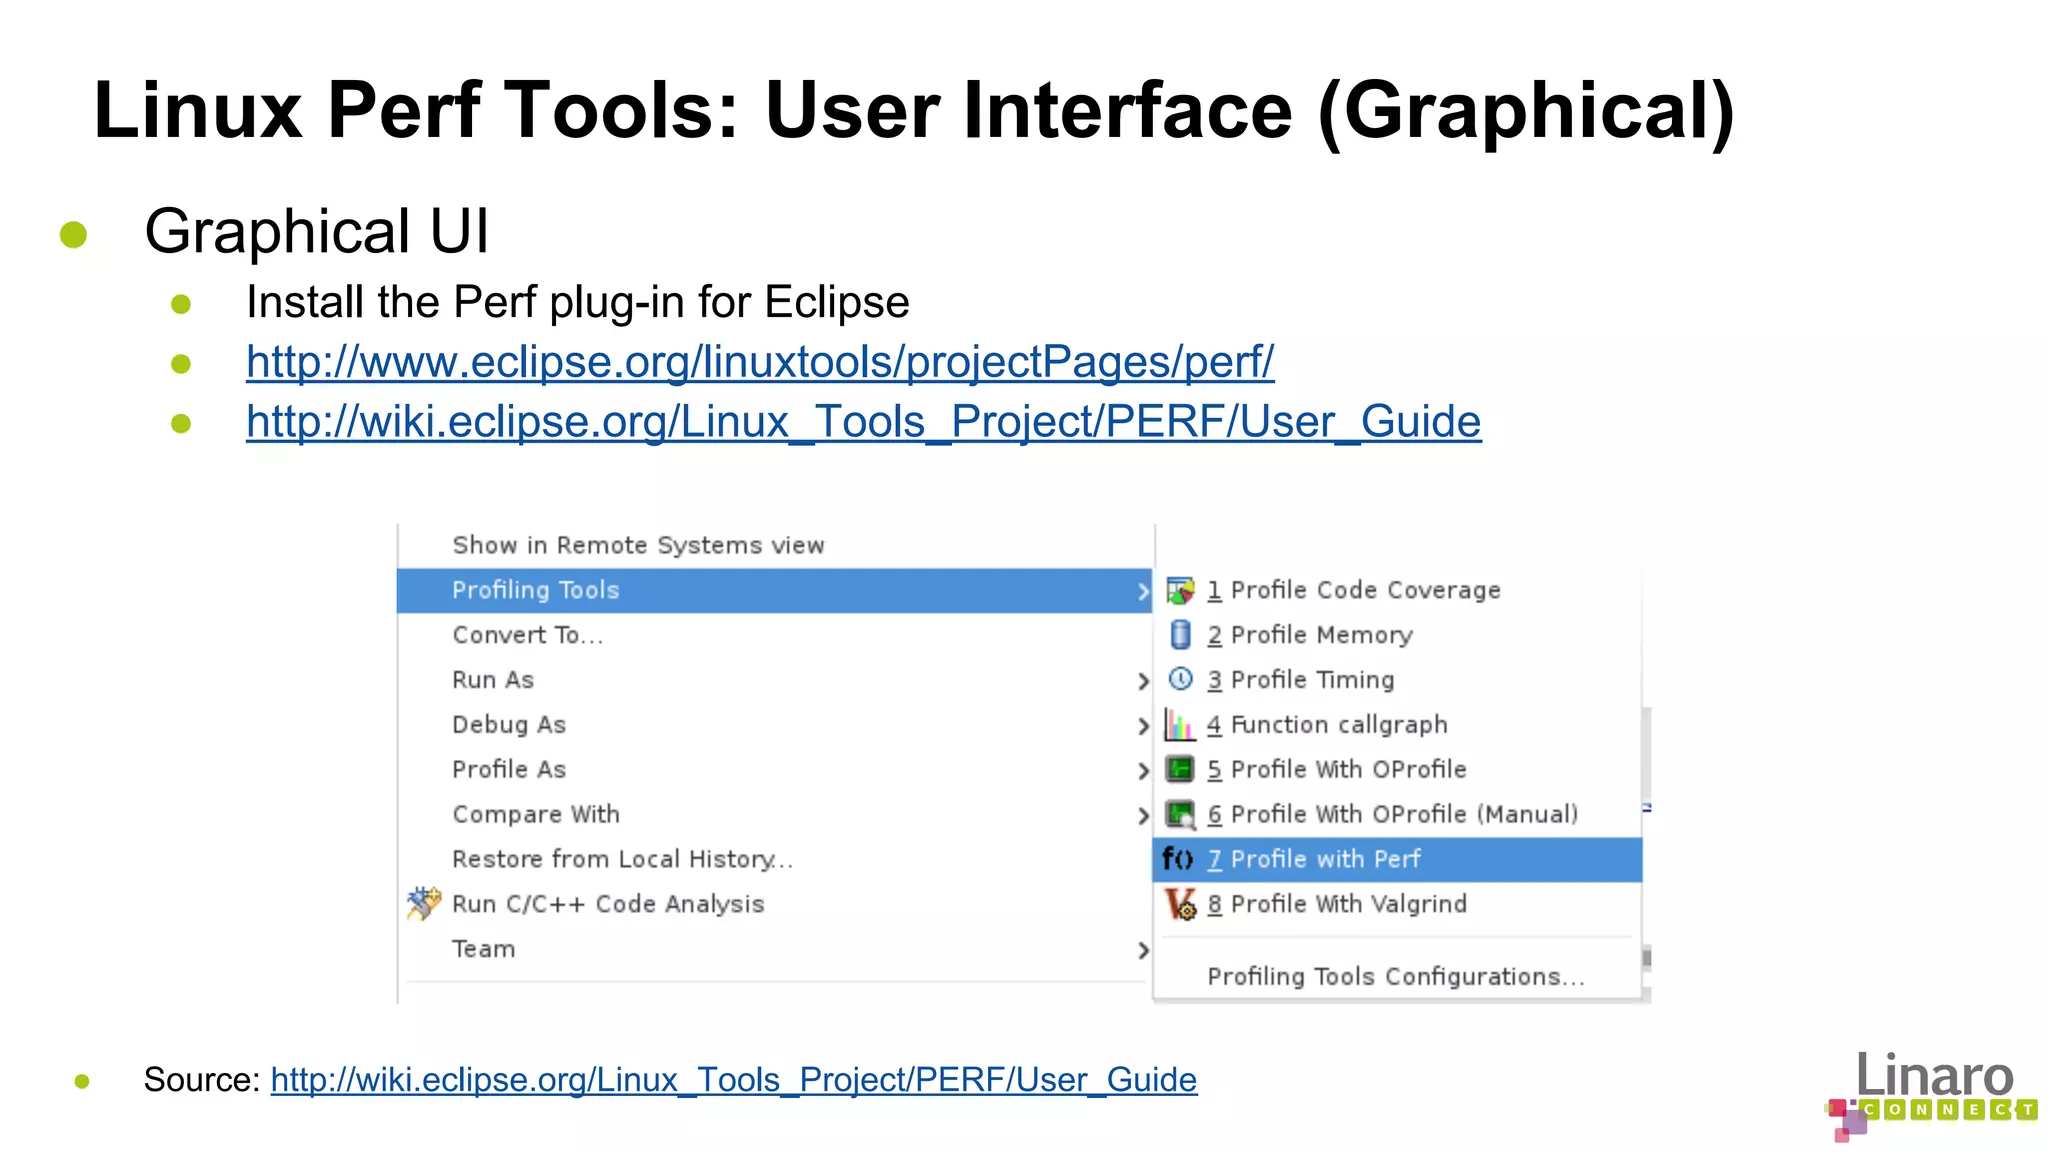Click the Profile Memory cylinder icon
This screenshot has height=1152, width=2048.
tap(1180, 635)
